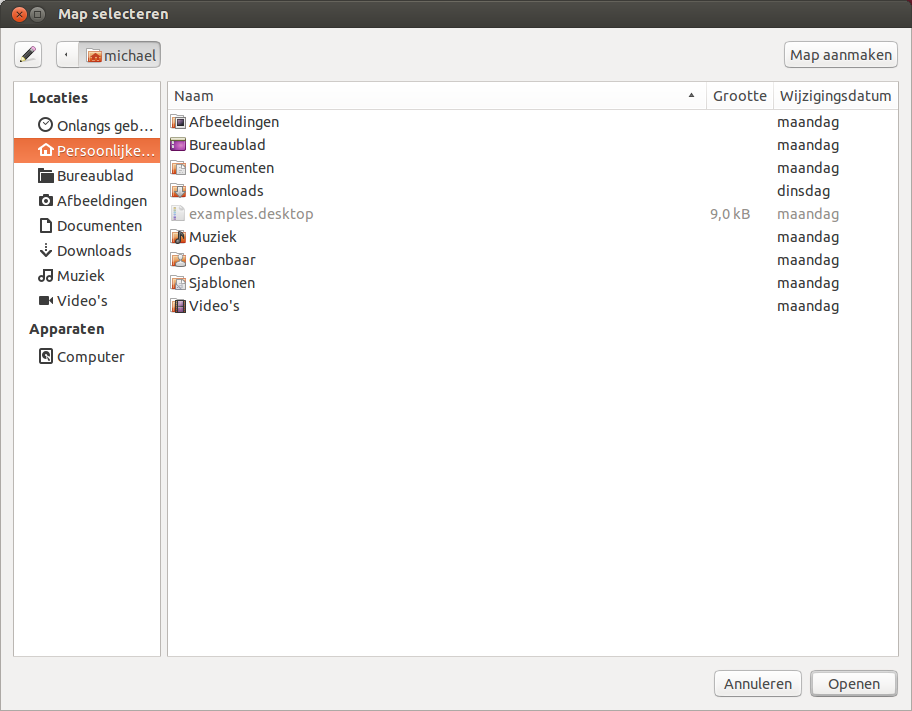Image resolution: width=912 pixels, height=711 pixels.
Task: Open Onlangs gebruikt in sidebar
Action: tap(97, 126)
